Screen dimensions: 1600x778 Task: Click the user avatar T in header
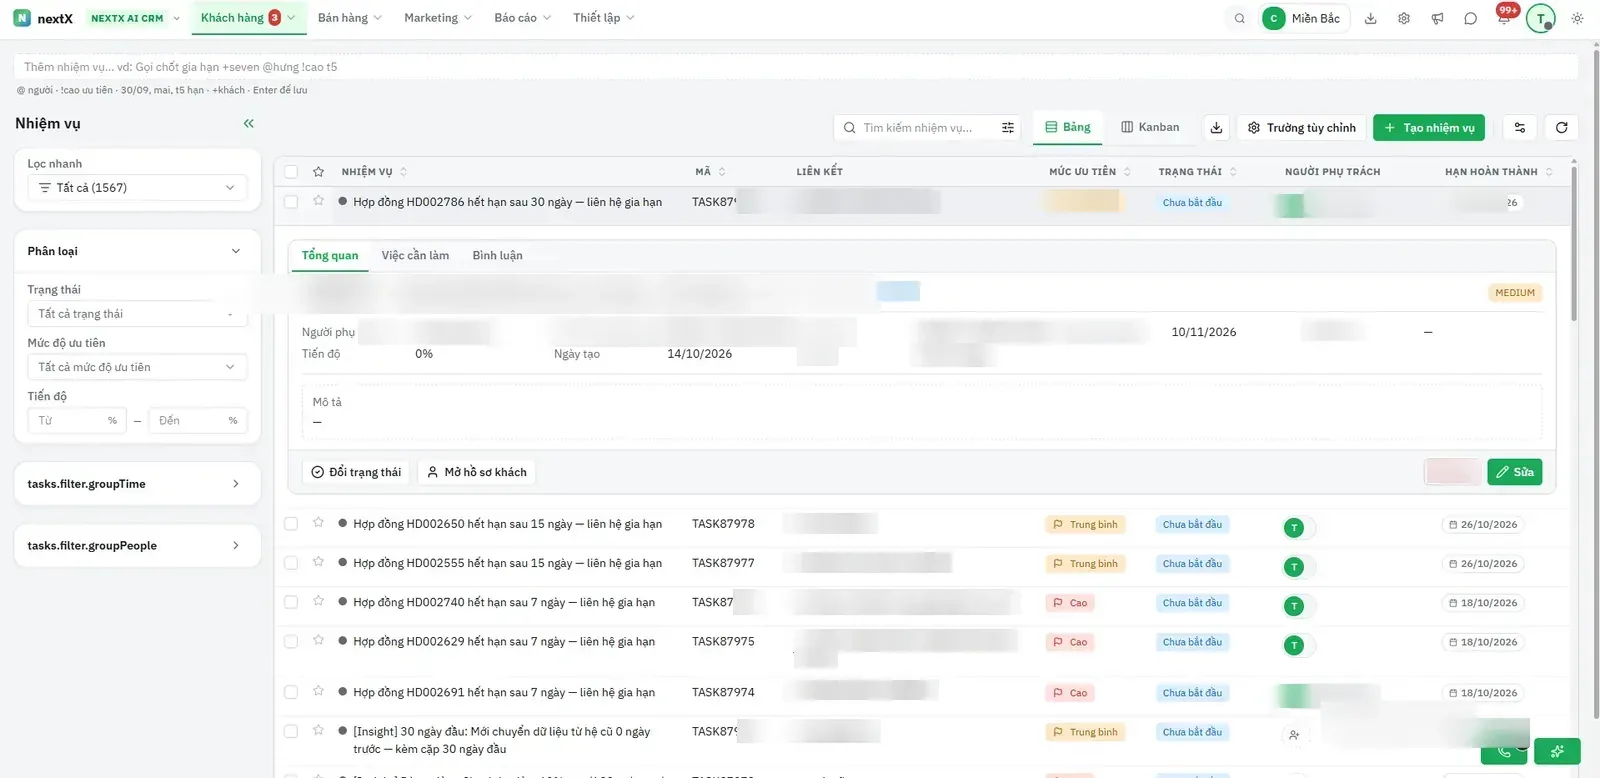tap(1541, 18)
